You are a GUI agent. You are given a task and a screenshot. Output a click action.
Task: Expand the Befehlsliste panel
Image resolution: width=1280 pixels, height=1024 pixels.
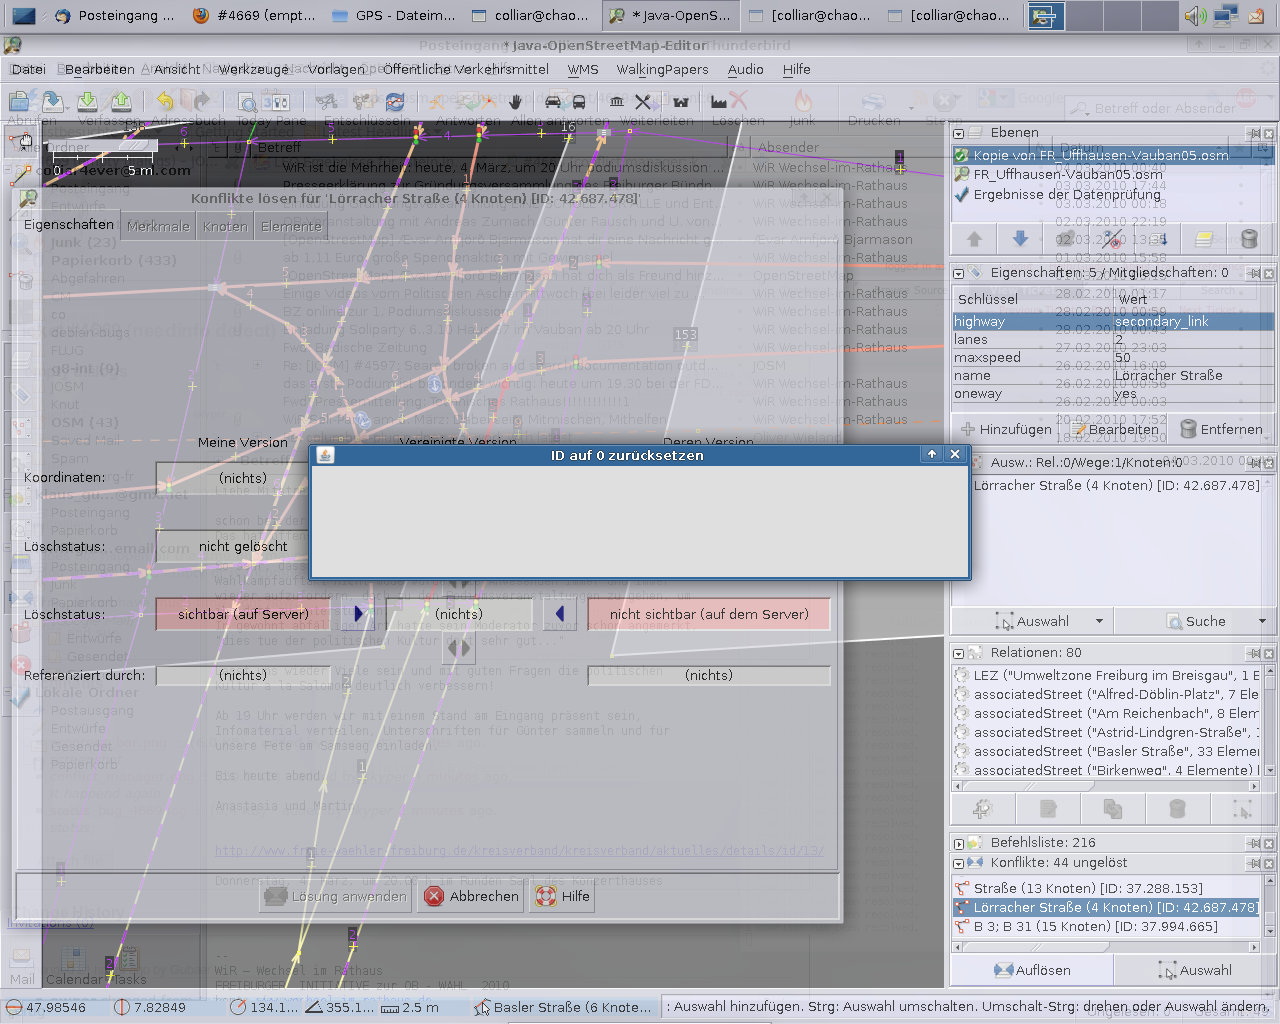(959, 843)
